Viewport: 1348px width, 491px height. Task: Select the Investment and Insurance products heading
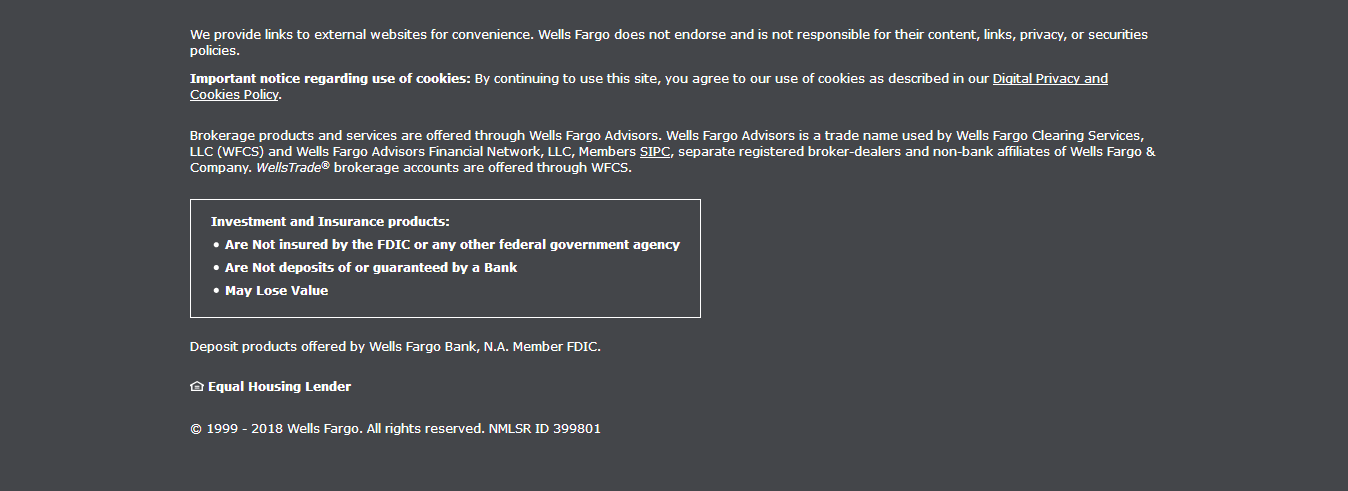tap(330, 222)
